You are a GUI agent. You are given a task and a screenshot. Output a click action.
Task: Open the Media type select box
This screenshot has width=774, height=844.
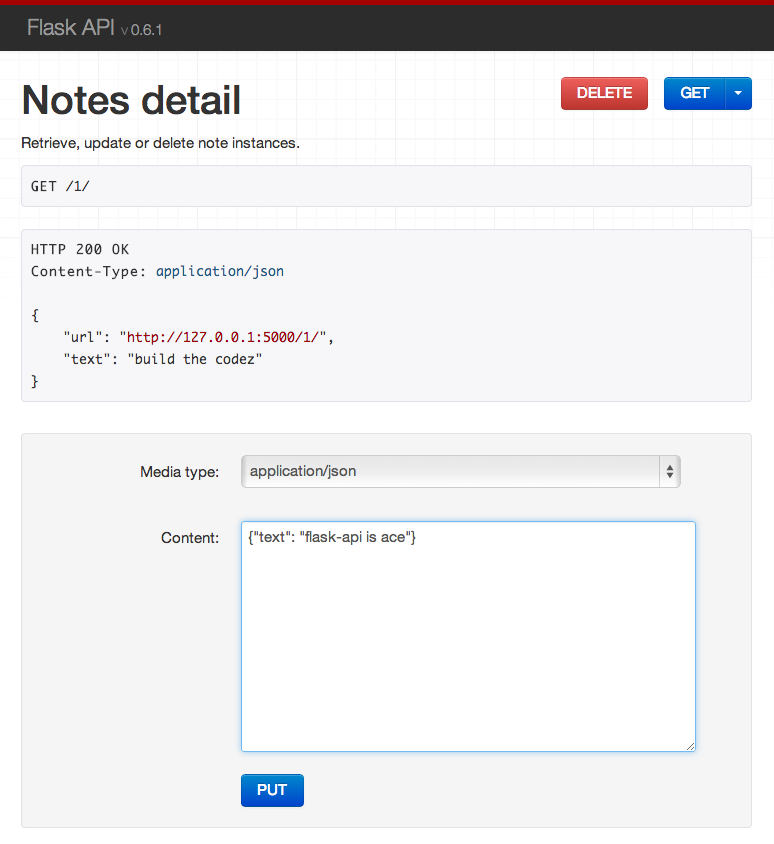[x=461, y=472]
